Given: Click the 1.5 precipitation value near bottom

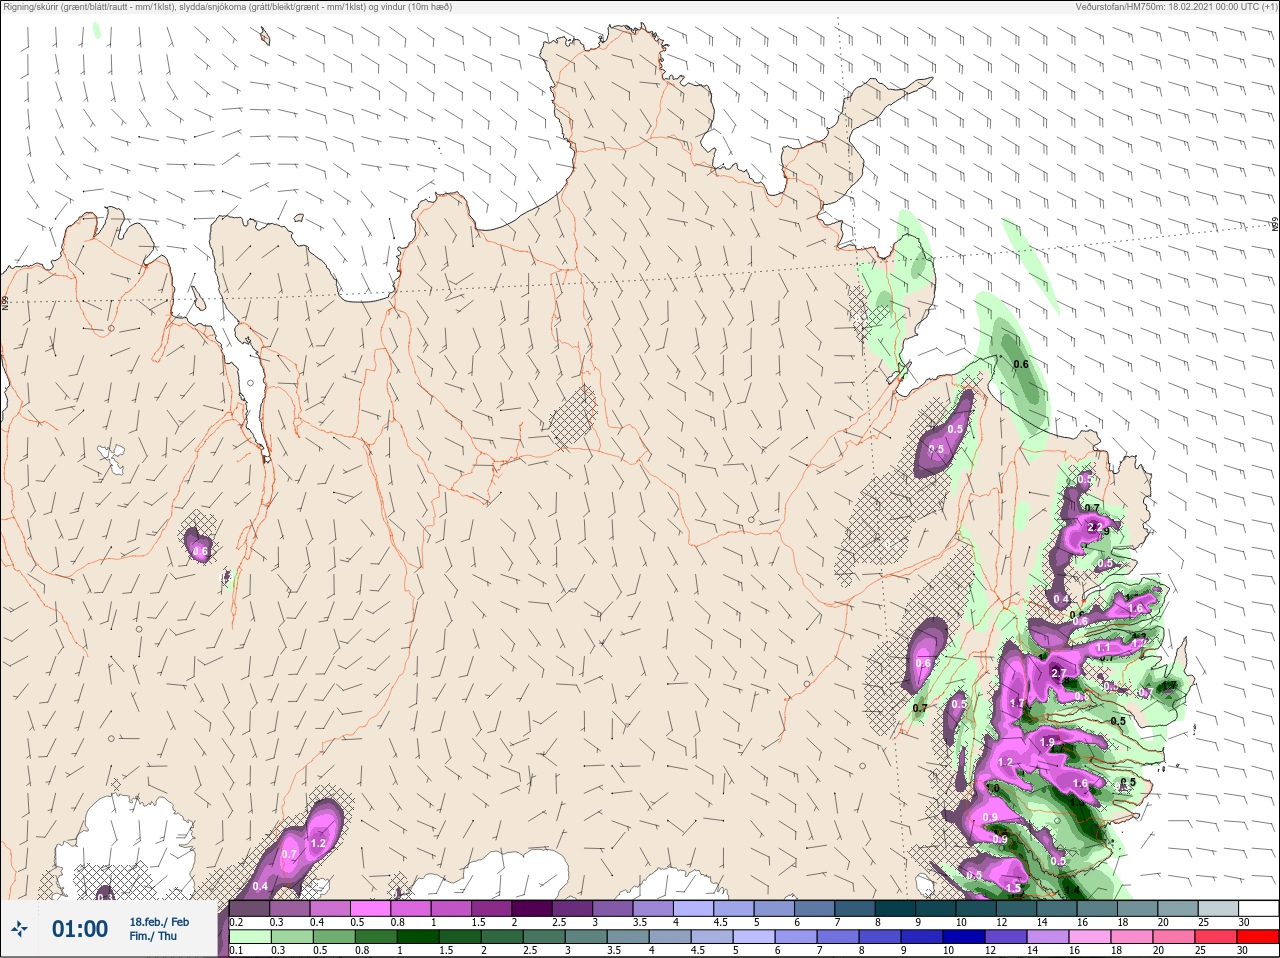Looking at the screenshot, I should point(1013,888).
